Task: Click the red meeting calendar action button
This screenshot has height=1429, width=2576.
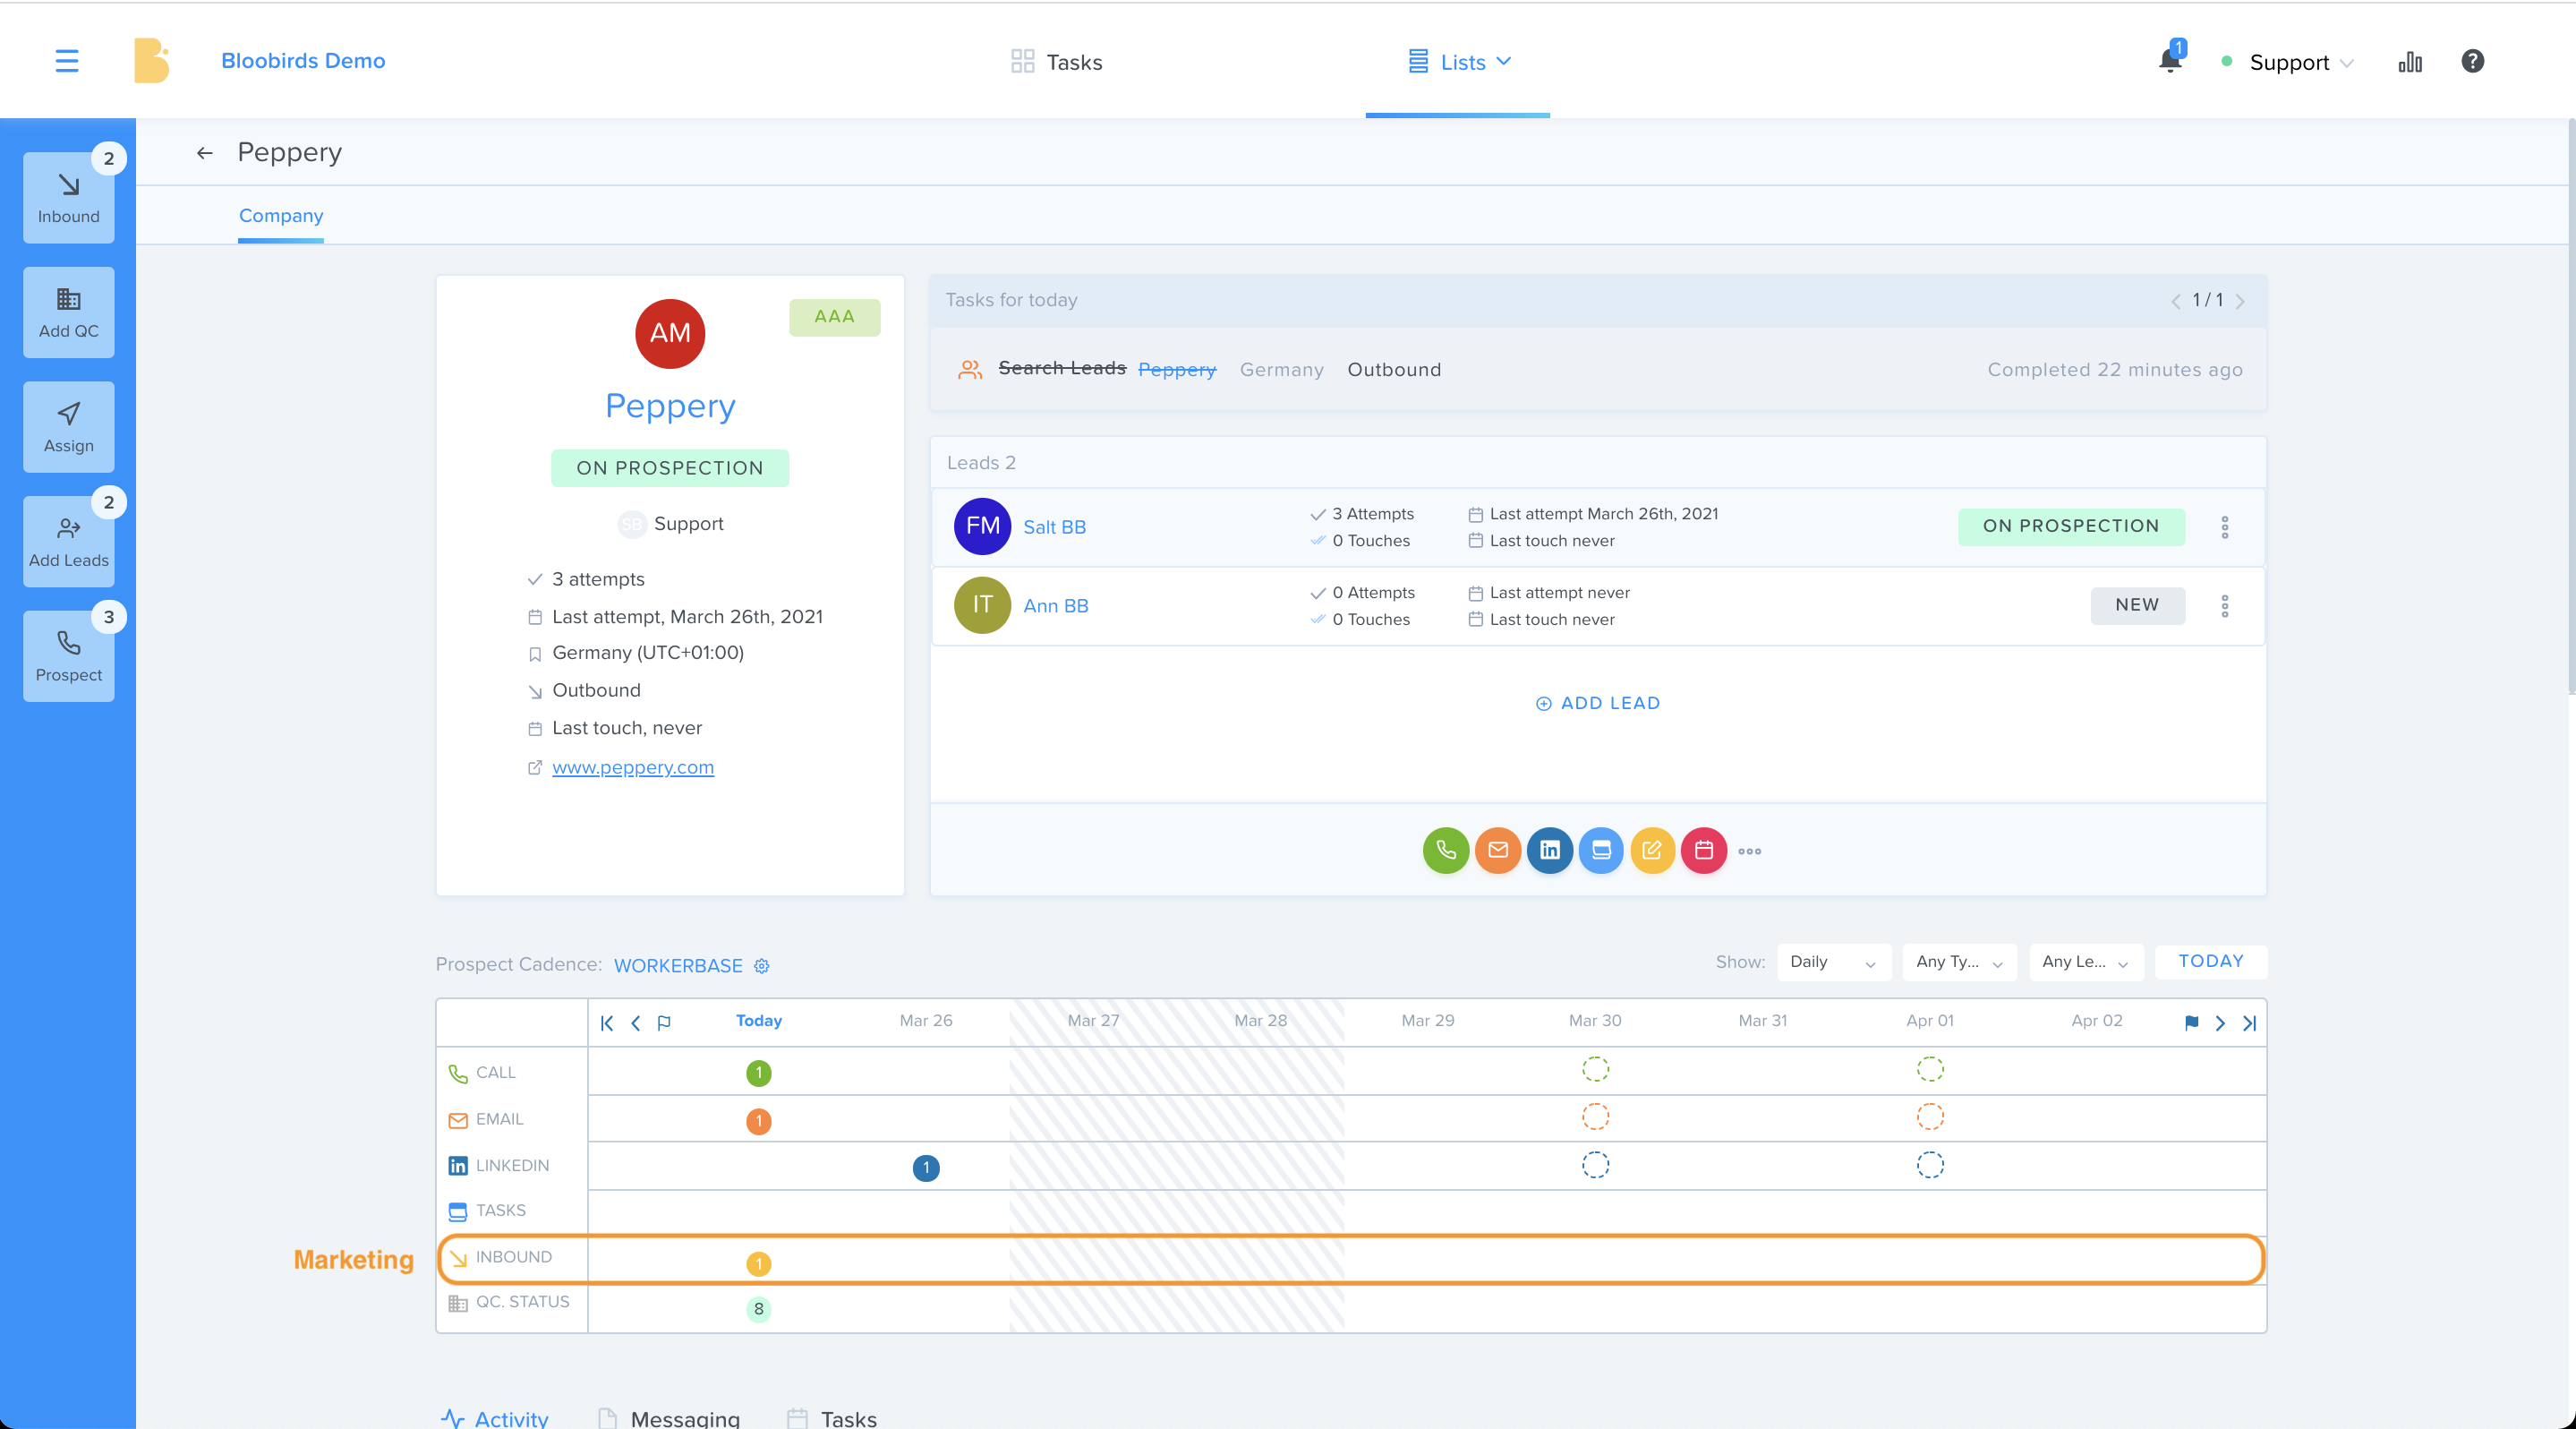Action: [x=1704, y=851]
